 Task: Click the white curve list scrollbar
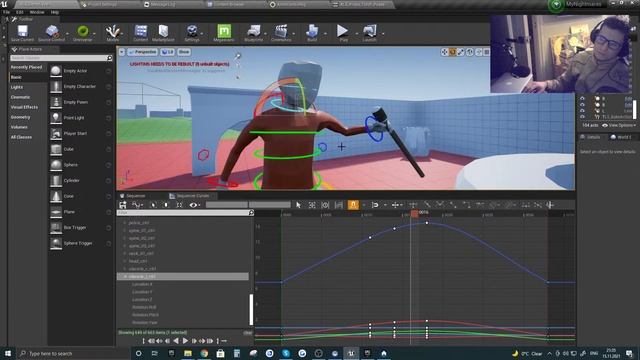click(x=251, y=309)
